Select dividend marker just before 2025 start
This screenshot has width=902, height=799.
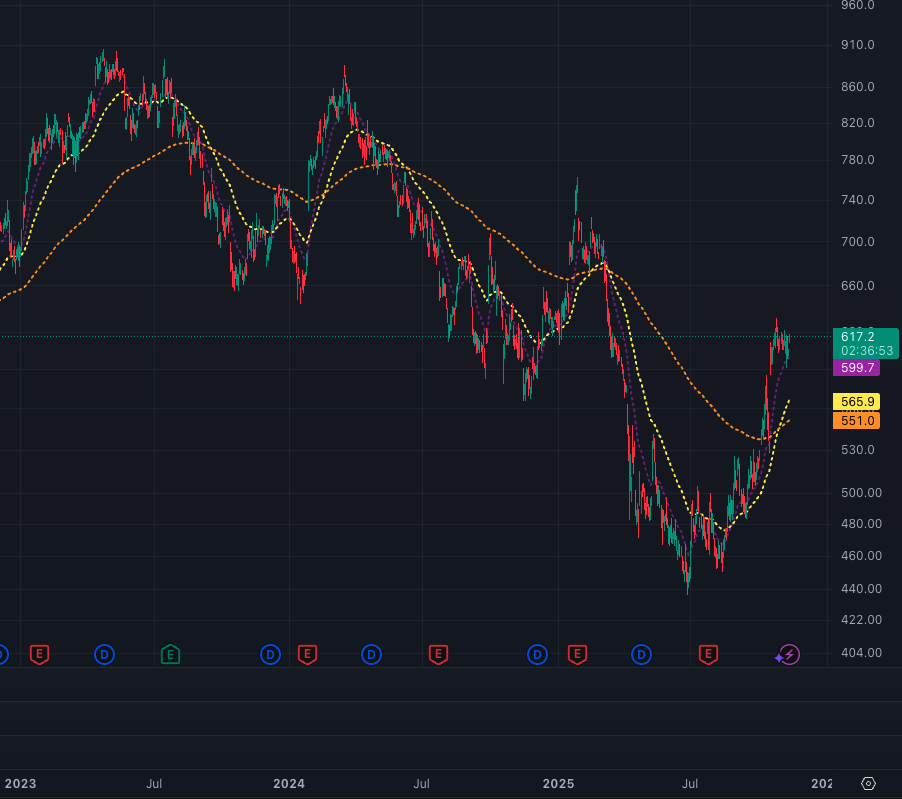tap(538, 655)
